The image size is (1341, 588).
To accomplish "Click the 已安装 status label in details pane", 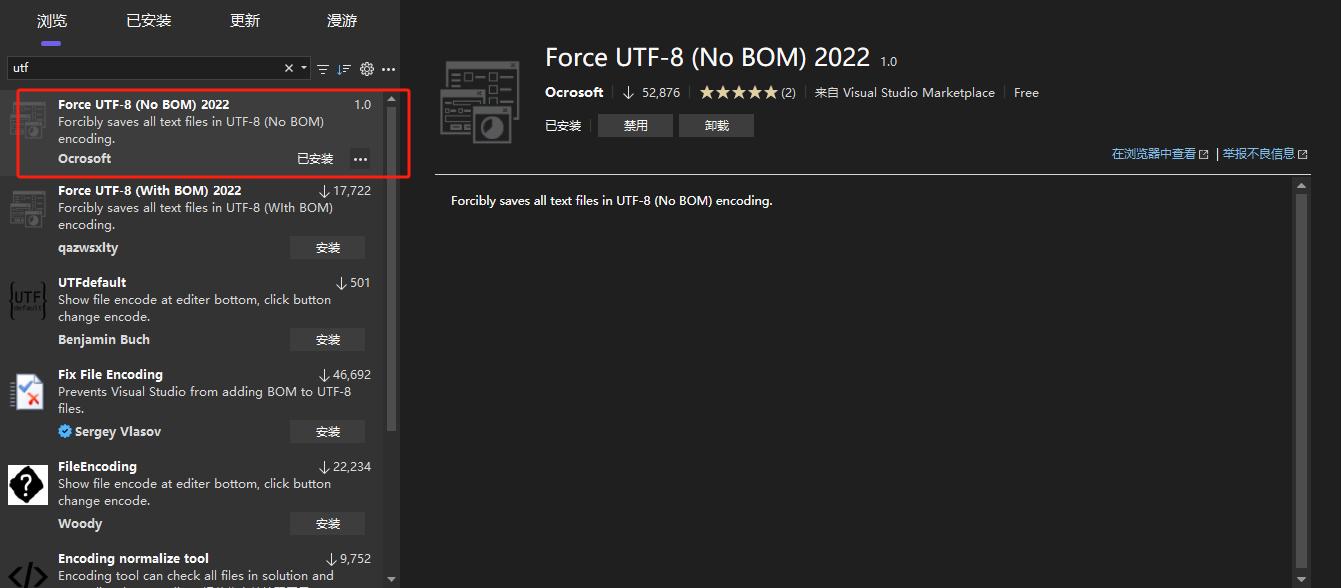I will [x=563, y=126].
